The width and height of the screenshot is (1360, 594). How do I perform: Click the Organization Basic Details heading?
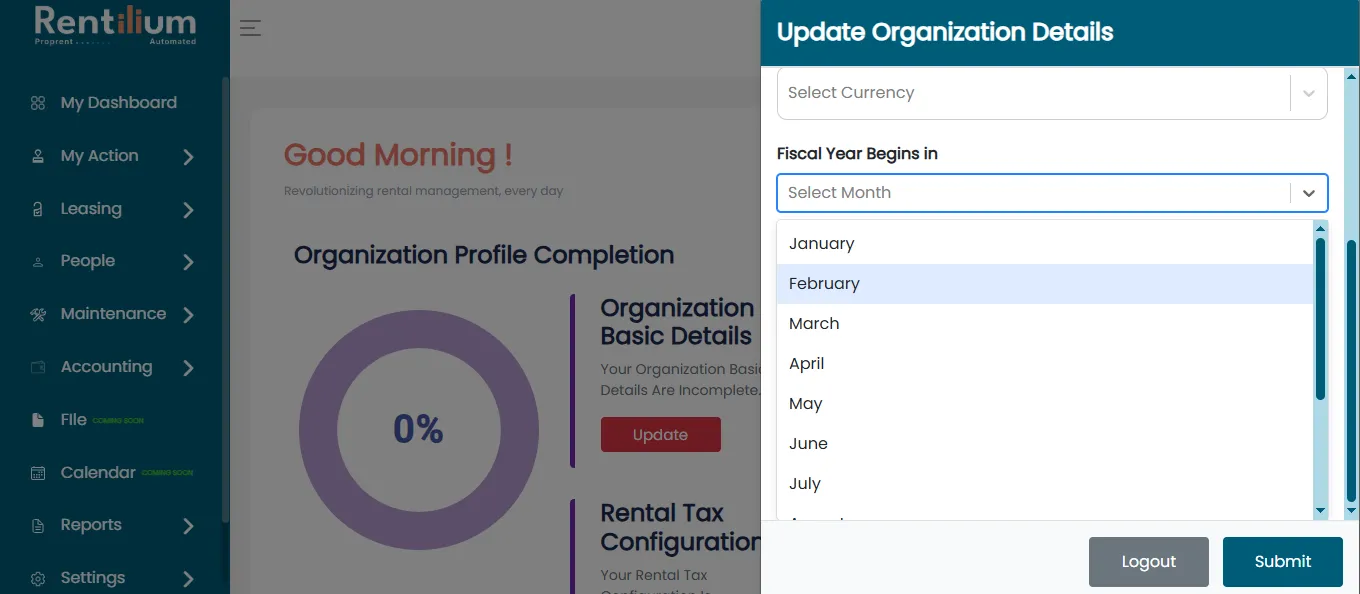coord(677,322)
